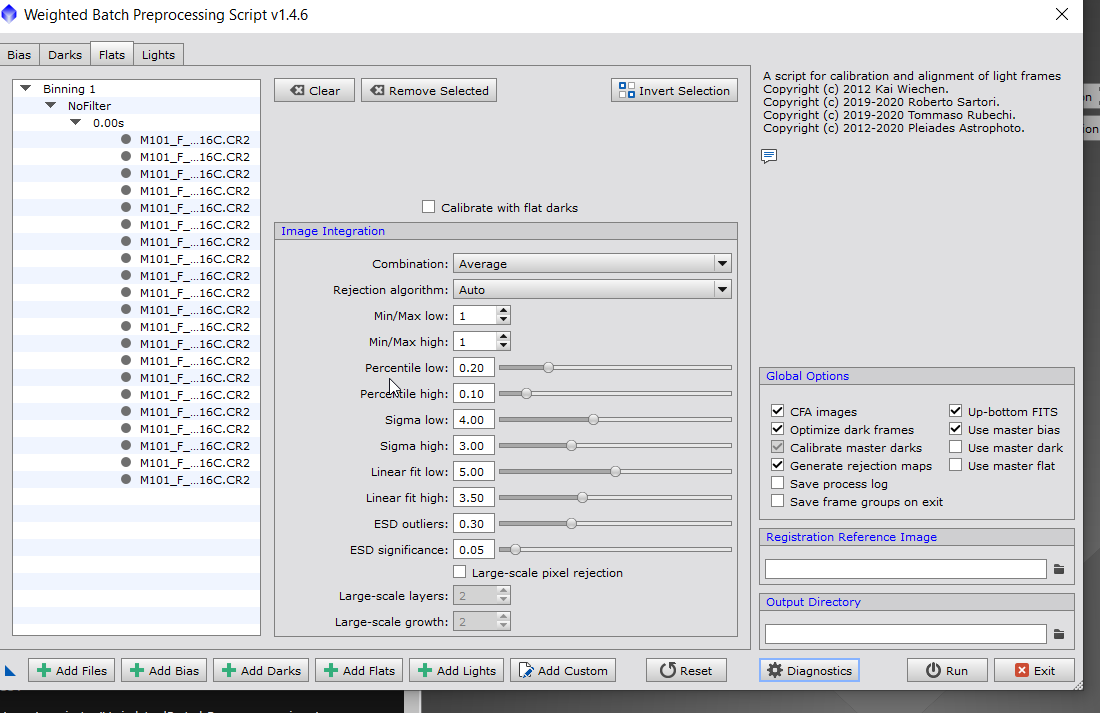Click the Add Bias button
The width and height of the screenshot is (1100, 713).
[165, 670]
